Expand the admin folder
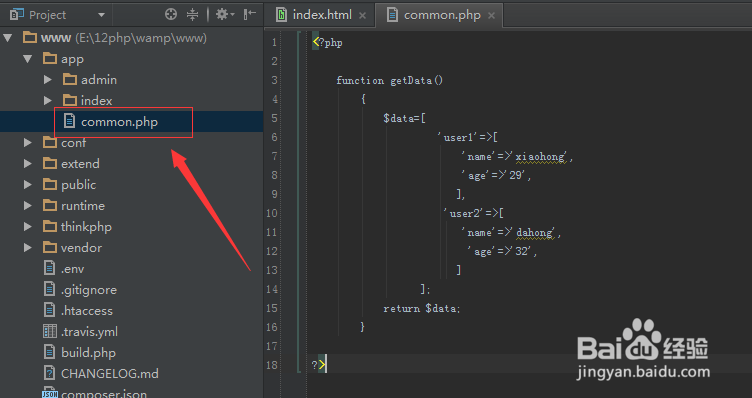This screenshot has height=398, width=752. tap(47, 80)
